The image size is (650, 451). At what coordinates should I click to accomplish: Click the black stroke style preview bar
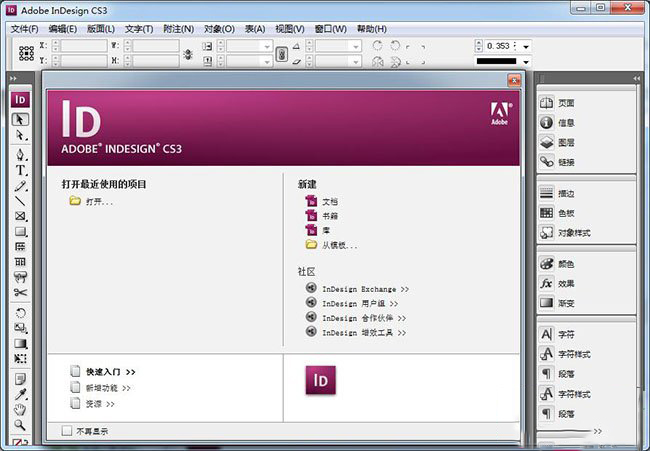[x=496, y=61]
